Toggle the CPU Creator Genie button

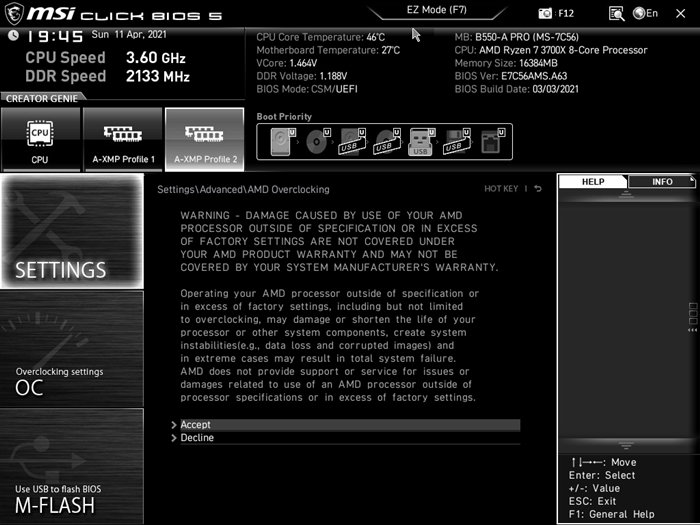40,139
